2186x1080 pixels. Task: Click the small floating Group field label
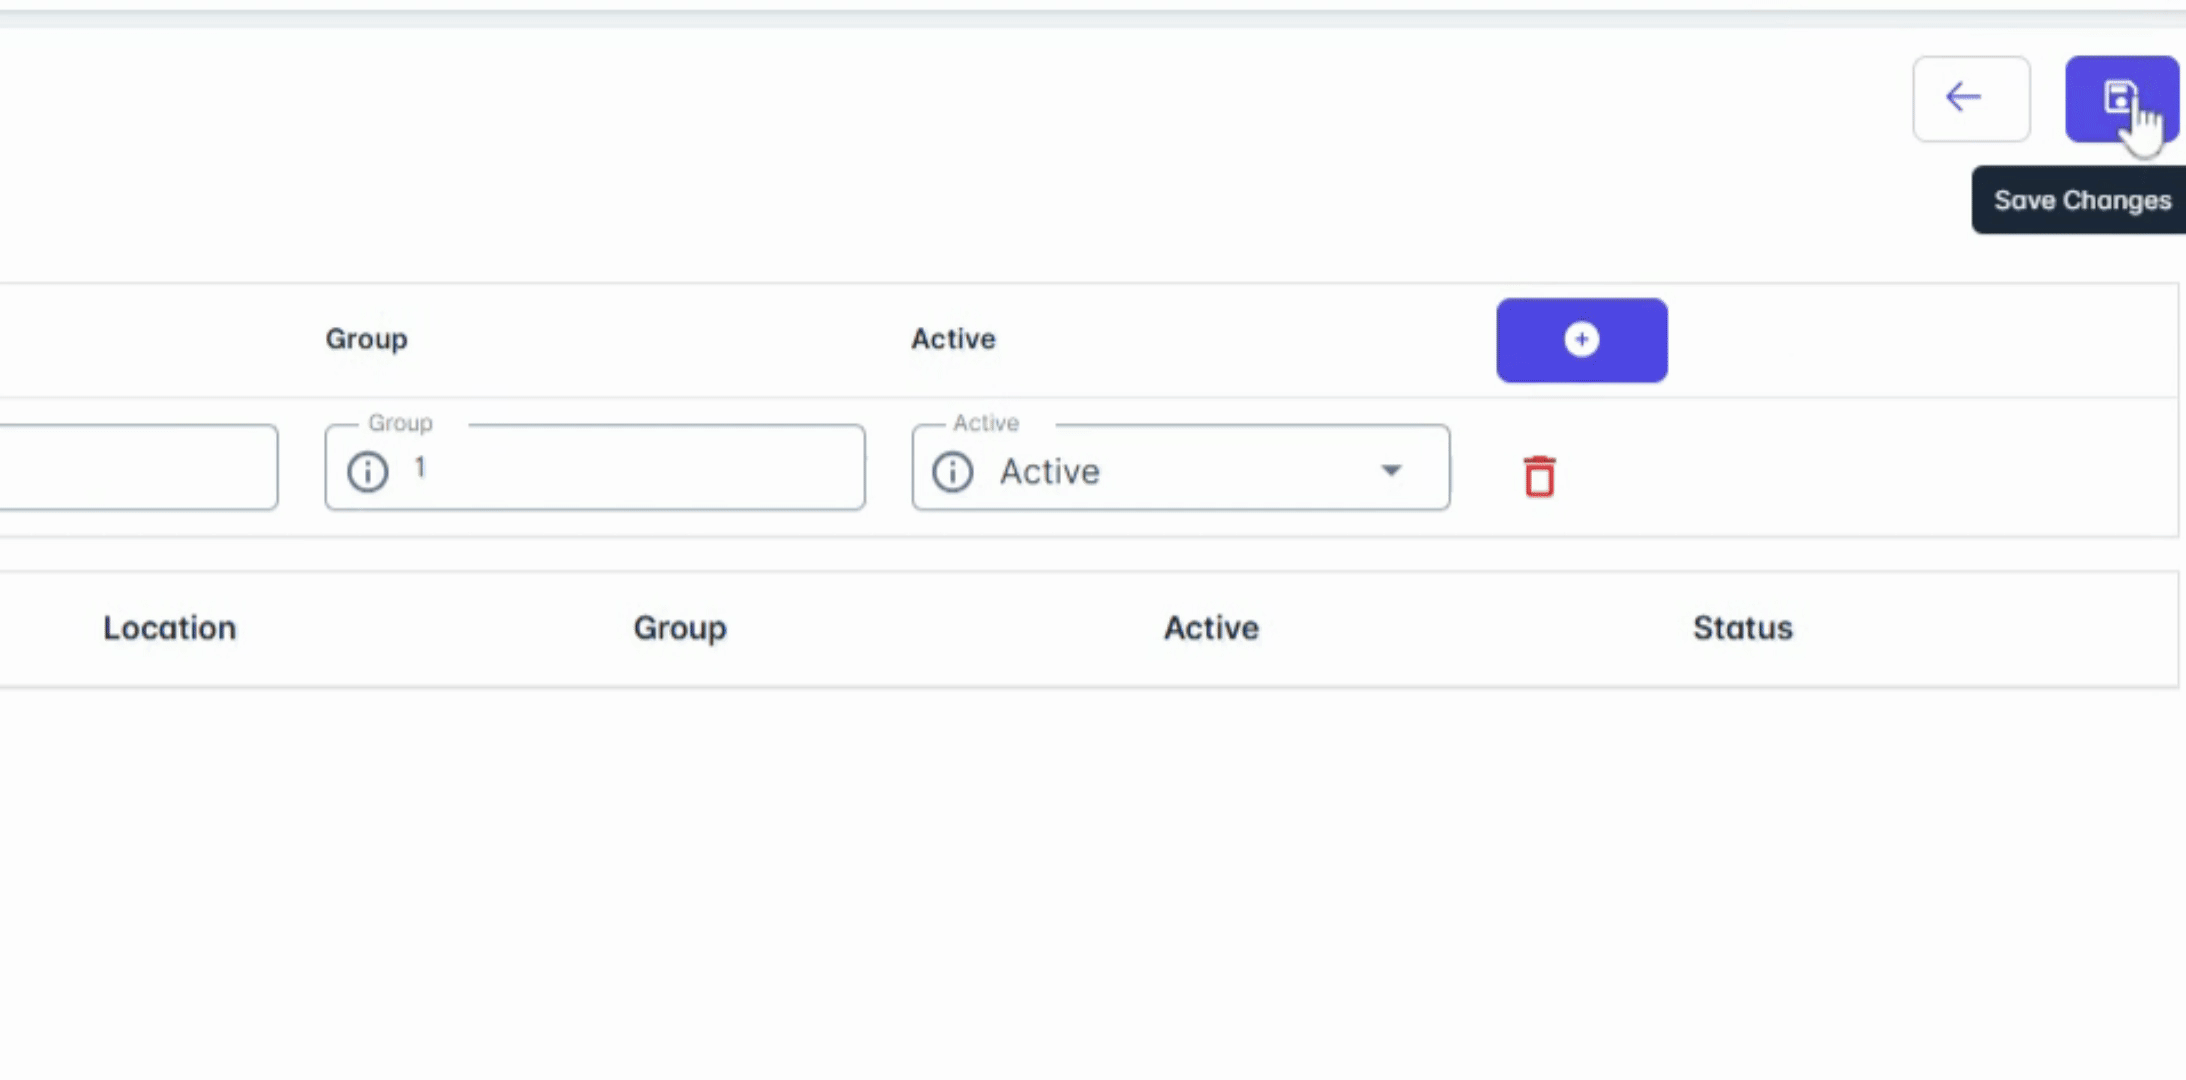click(400, 423)
